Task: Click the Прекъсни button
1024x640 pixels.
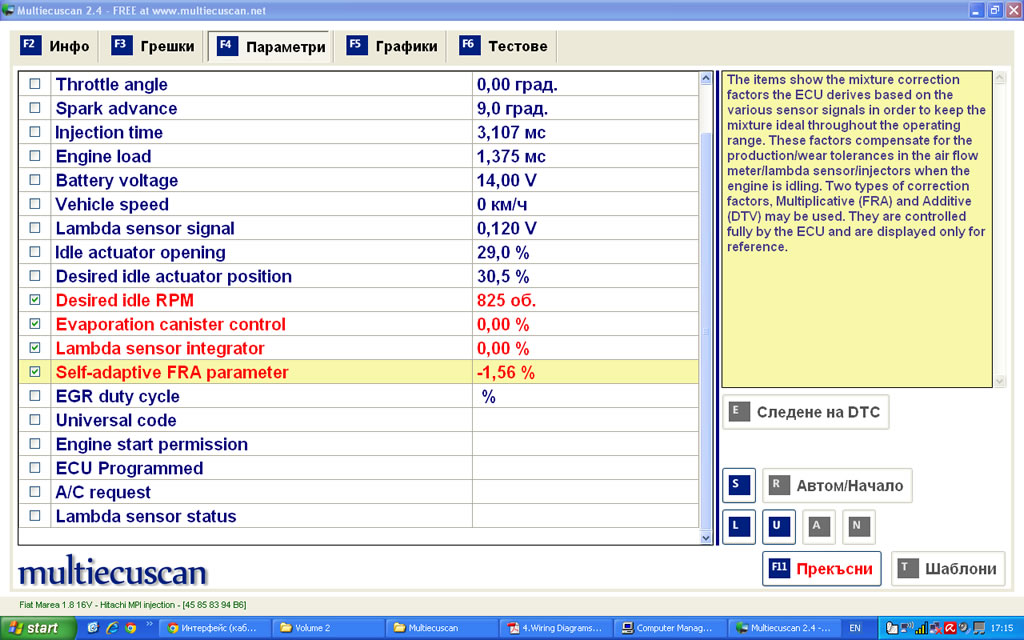Action: coord(821,569)
